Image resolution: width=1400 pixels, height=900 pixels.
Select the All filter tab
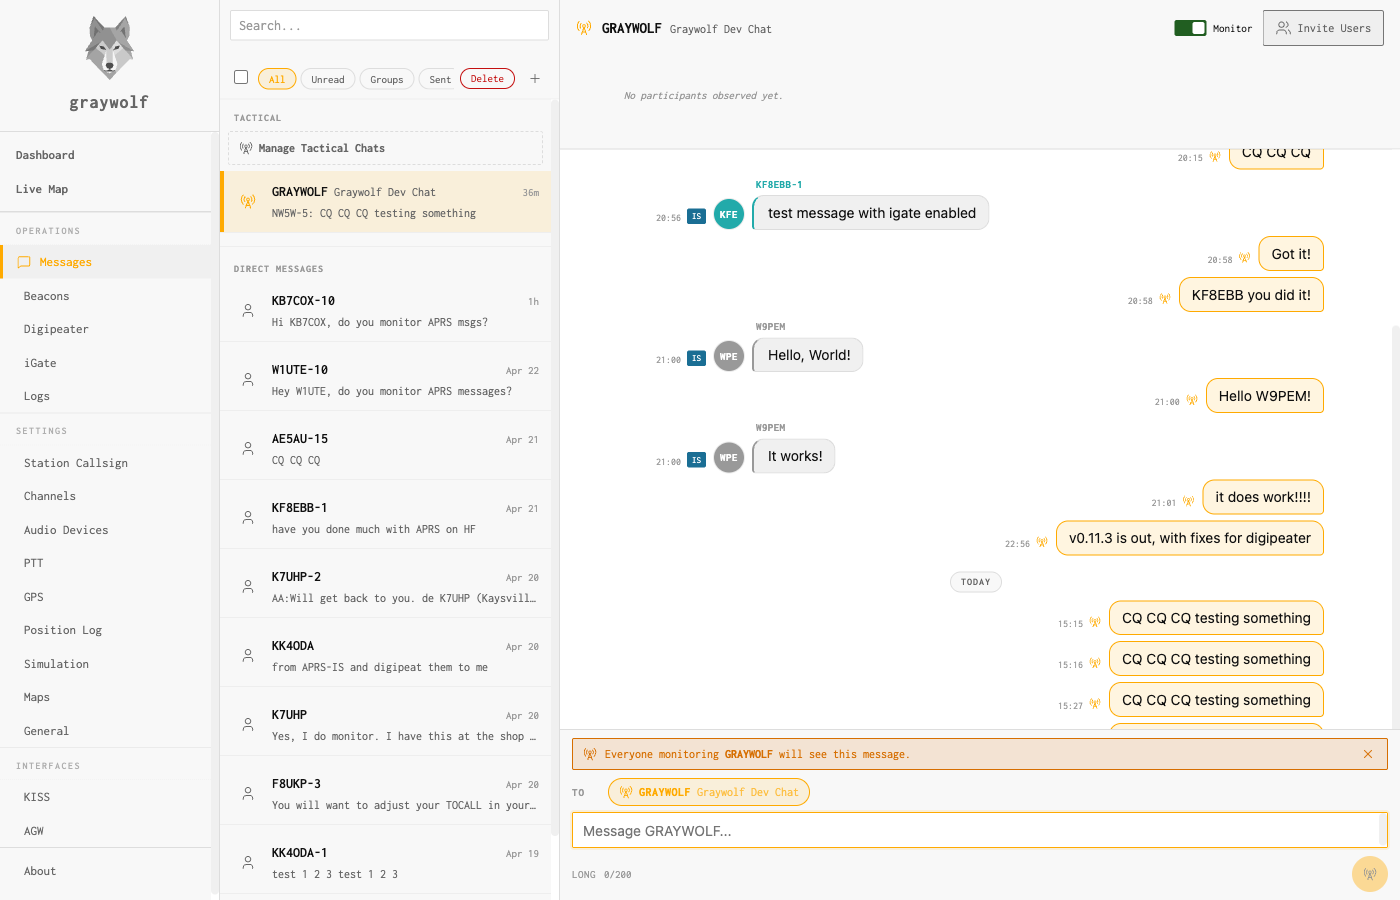[x=277, y=79]
